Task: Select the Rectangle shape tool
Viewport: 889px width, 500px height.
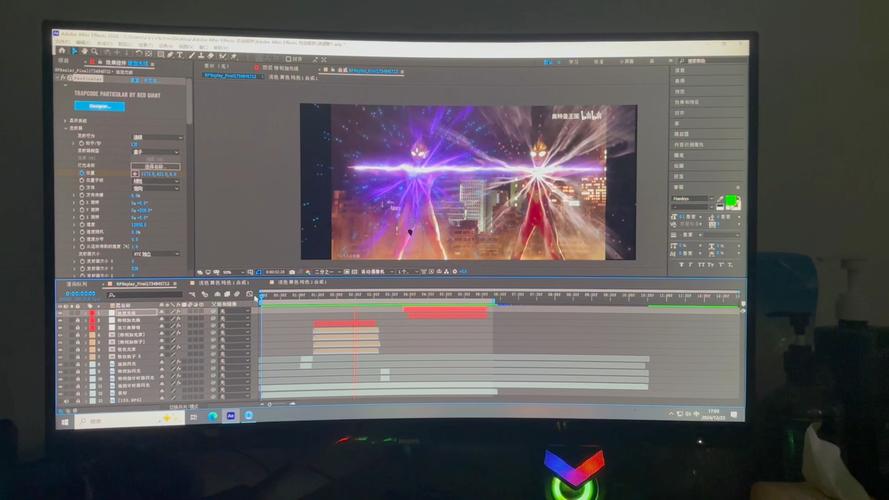Action: tap(161, 54)
